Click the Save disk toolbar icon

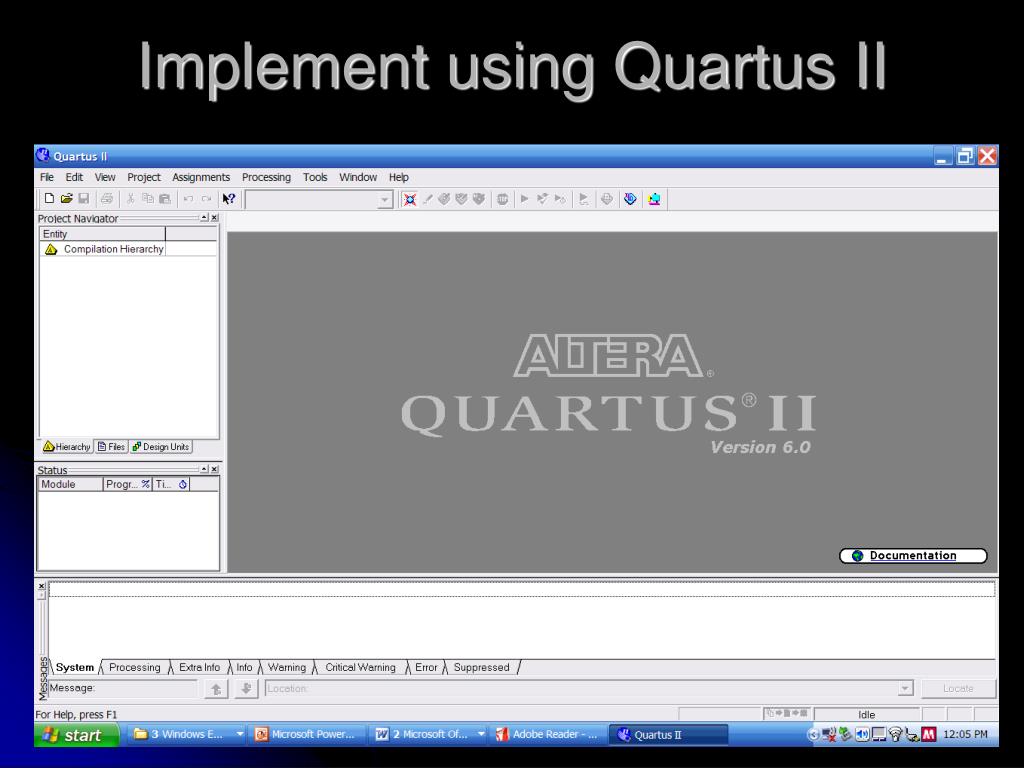pyautogui.click(x=84, y=199)
